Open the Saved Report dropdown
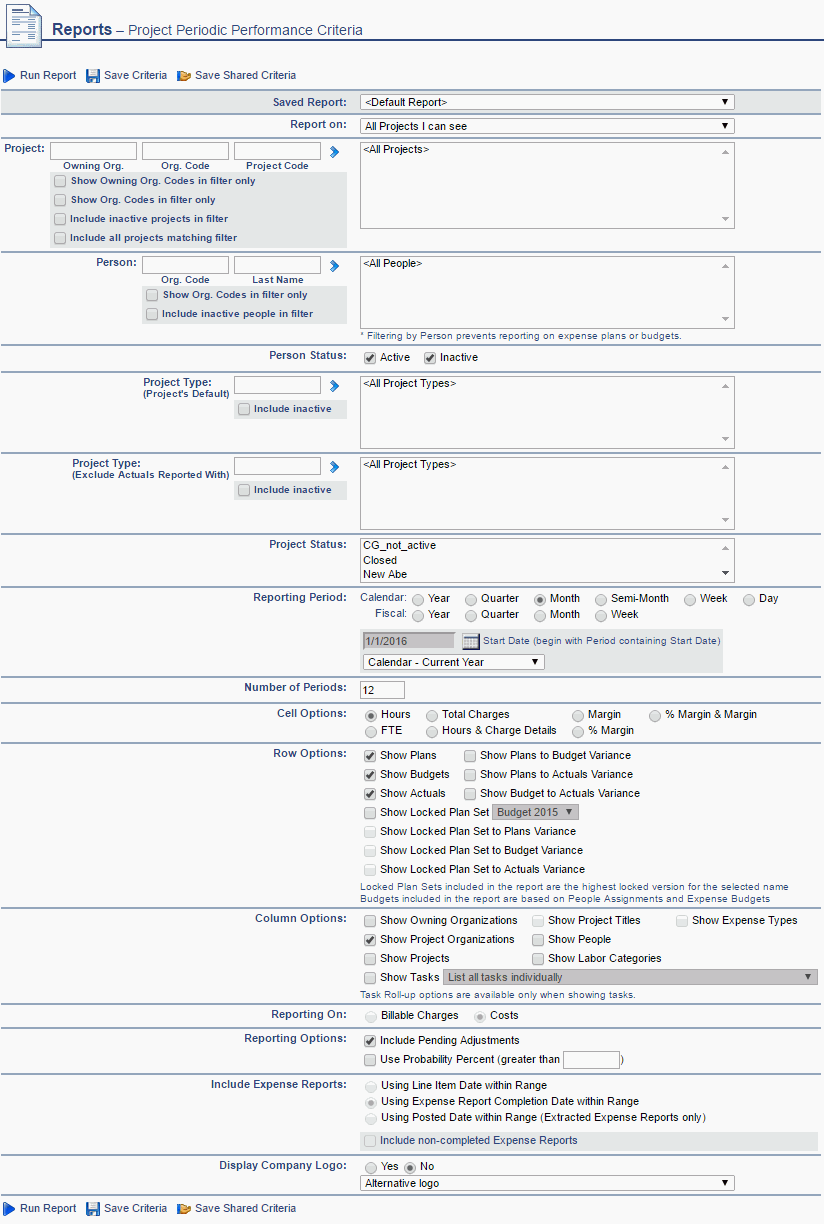 pos(547,102)
